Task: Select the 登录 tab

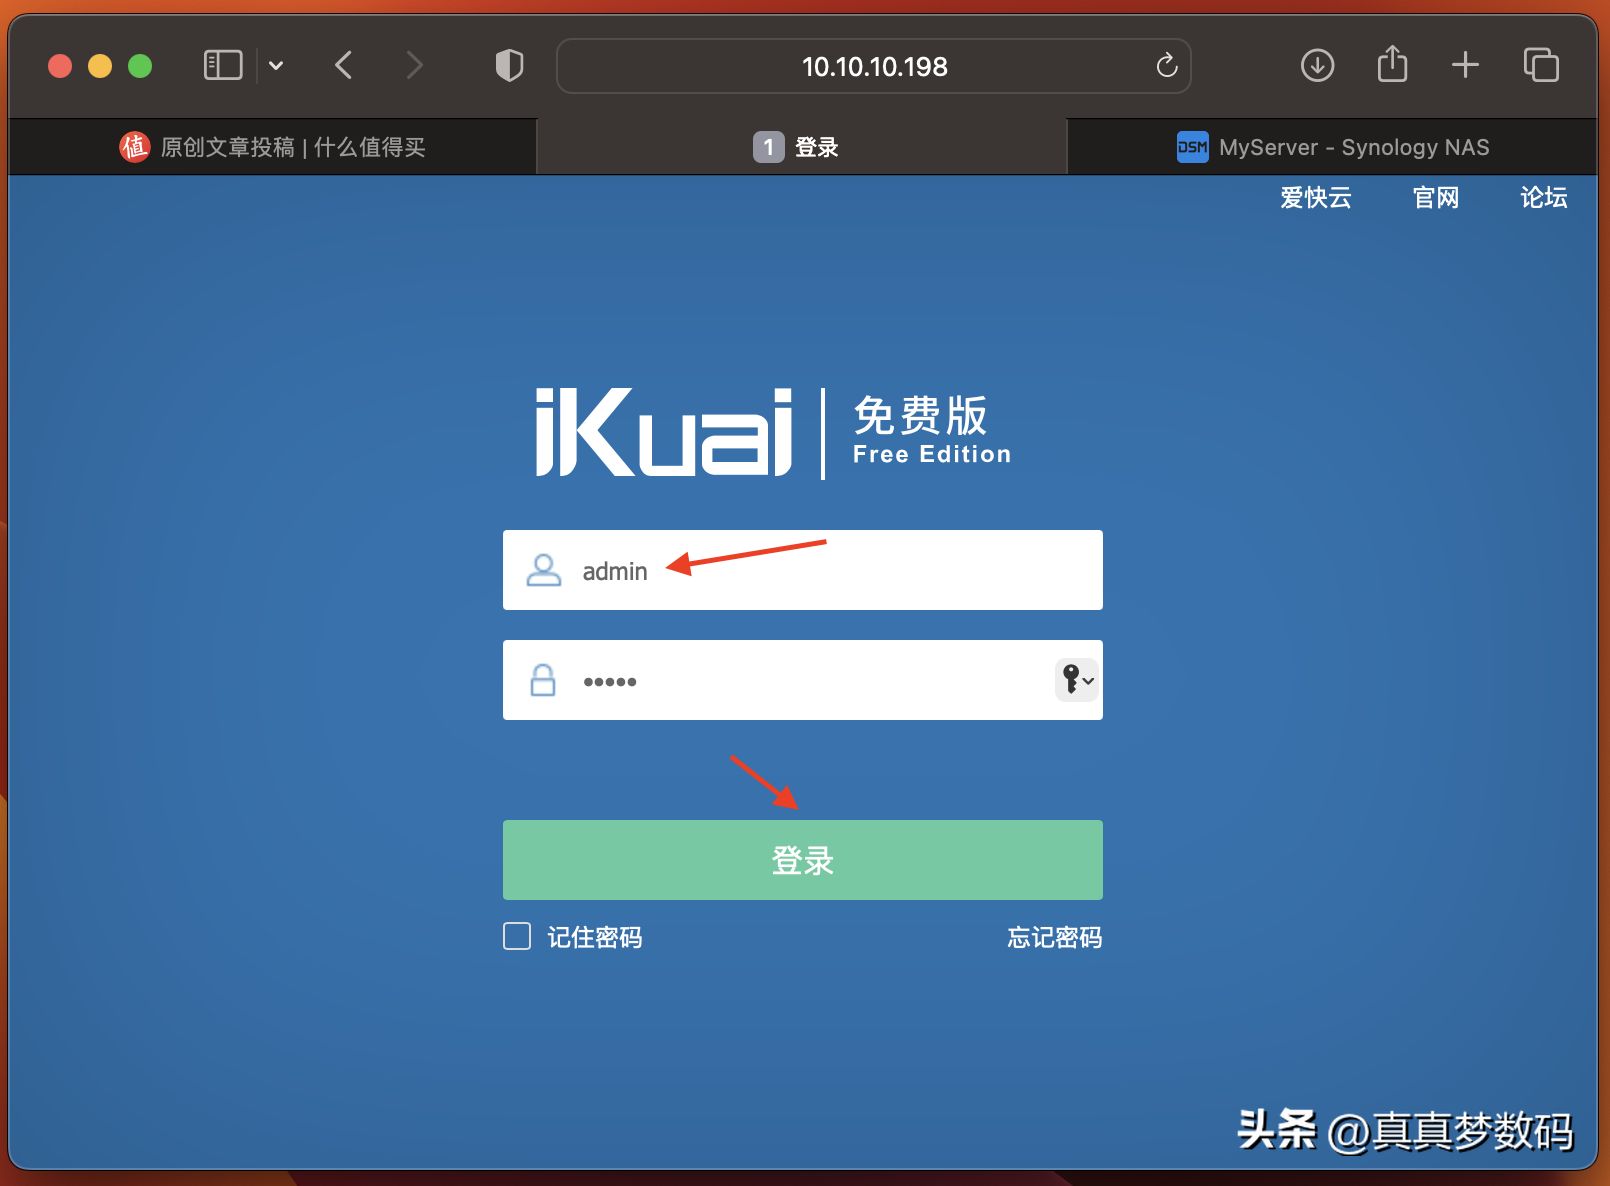Action: [802, 147]
